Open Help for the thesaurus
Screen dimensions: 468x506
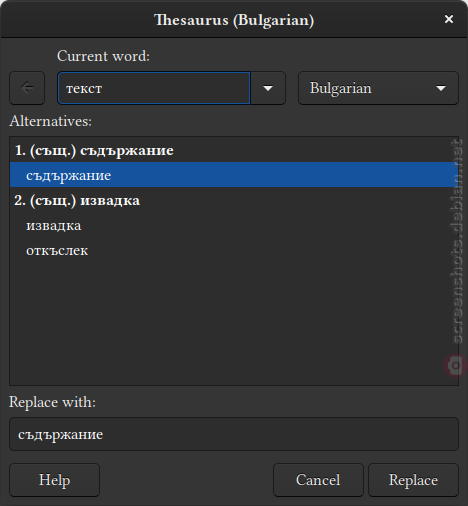tap(55, 480)
